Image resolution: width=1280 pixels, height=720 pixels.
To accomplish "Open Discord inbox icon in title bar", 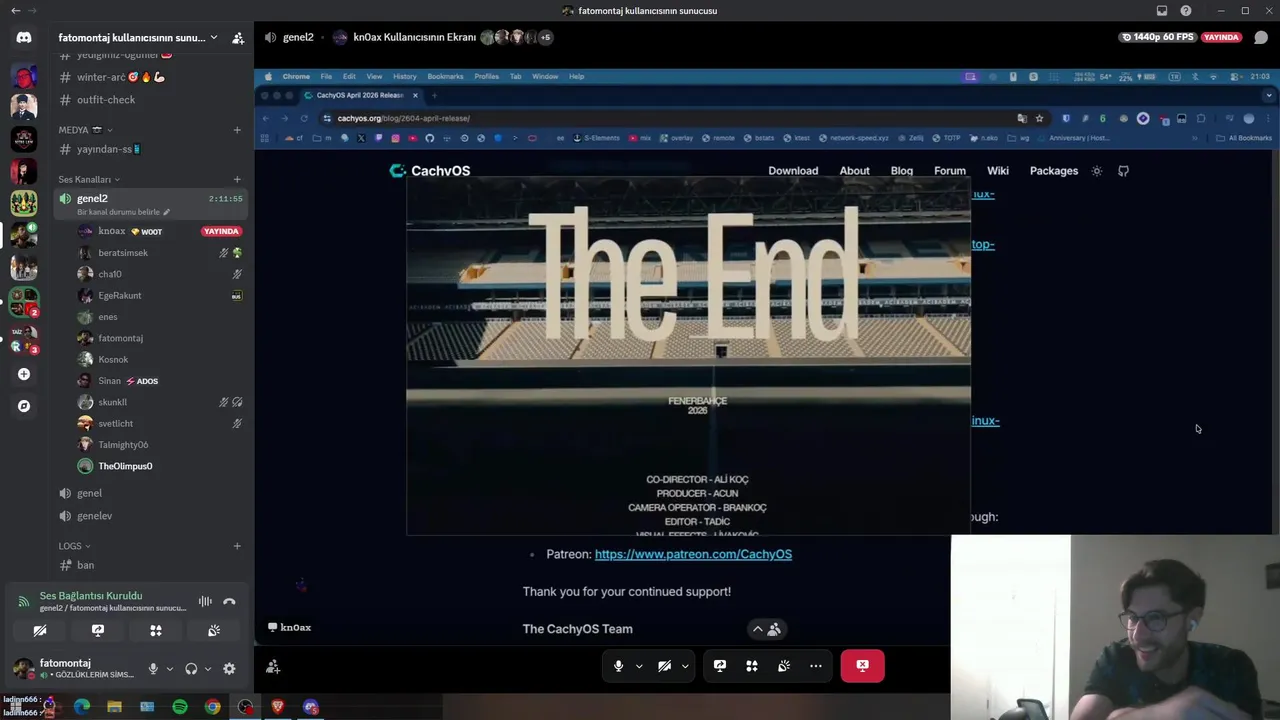I will (x=1162, y=11).
